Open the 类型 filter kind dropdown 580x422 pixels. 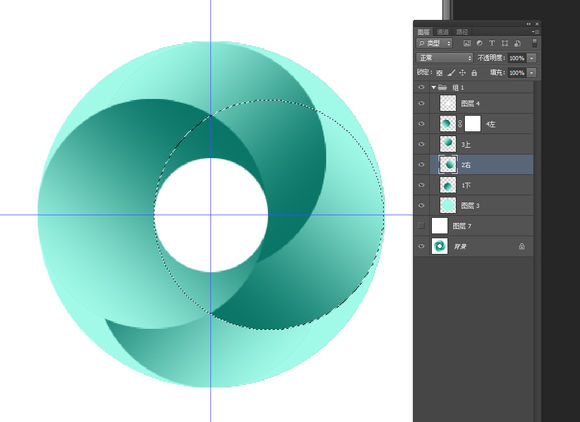pos(434,43)
